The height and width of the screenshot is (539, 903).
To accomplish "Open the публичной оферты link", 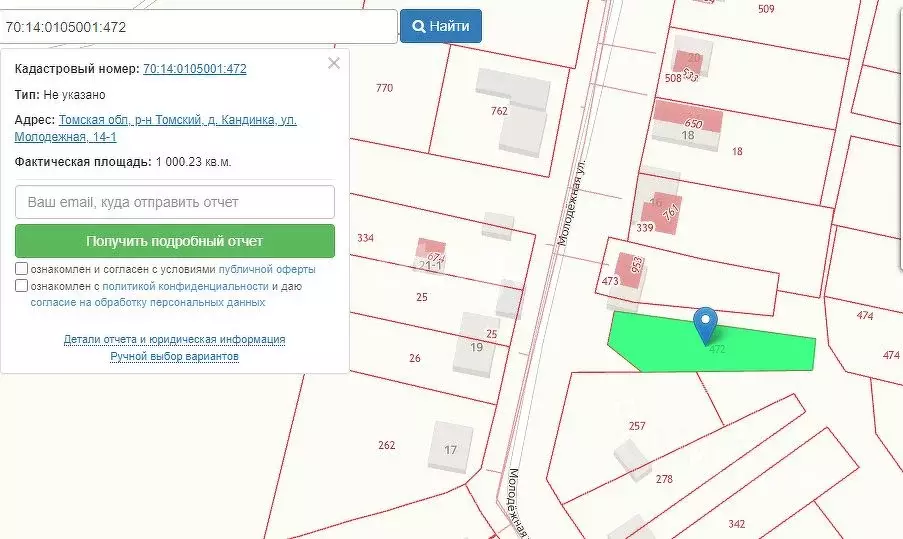I will click(x=267, y=270).
